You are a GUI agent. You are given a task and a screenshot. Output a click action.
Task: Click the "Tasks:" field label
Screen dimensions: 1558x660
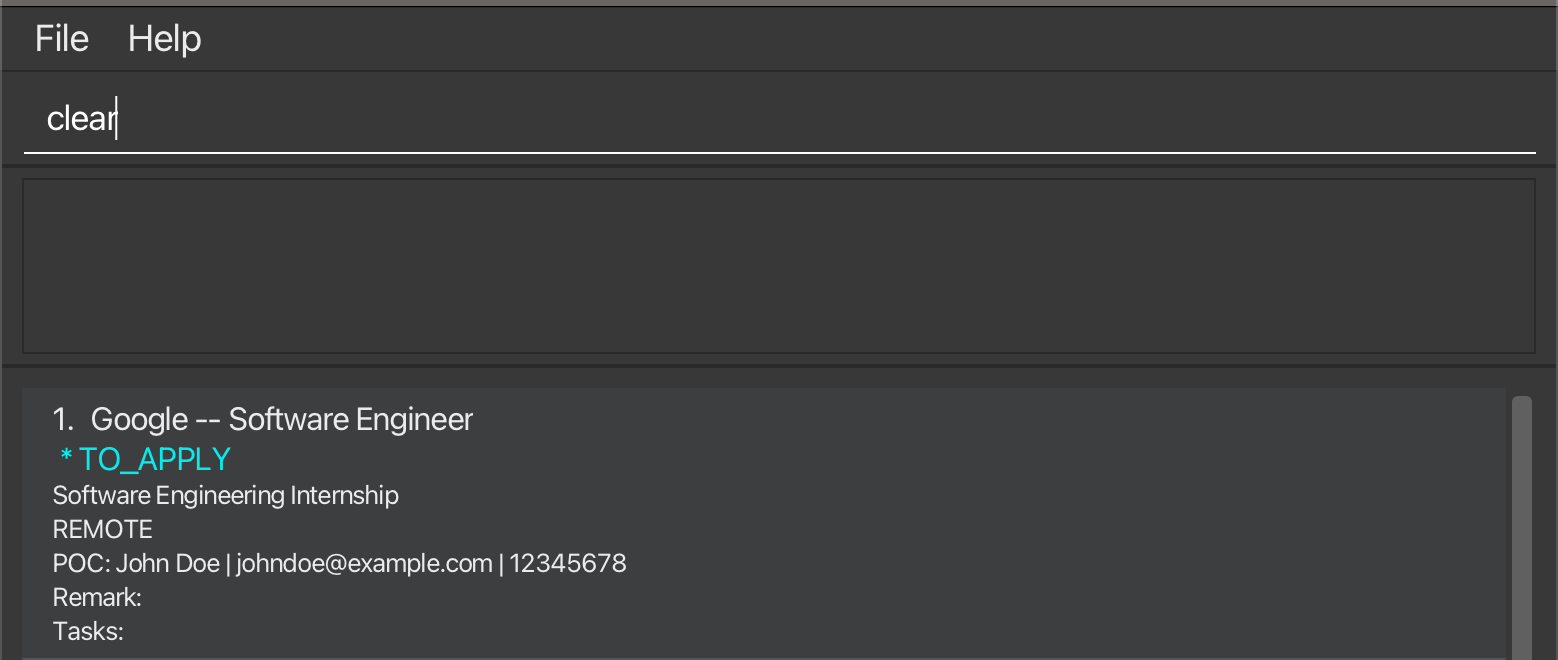pyautogui.click(x=88, y=632)
